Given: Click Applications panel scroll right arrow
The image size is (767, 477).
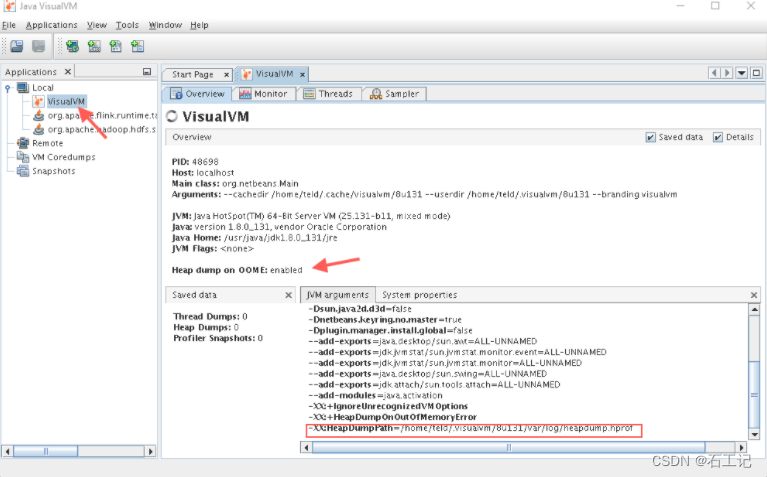Looking at the screenshot, I should coord(151,451).
